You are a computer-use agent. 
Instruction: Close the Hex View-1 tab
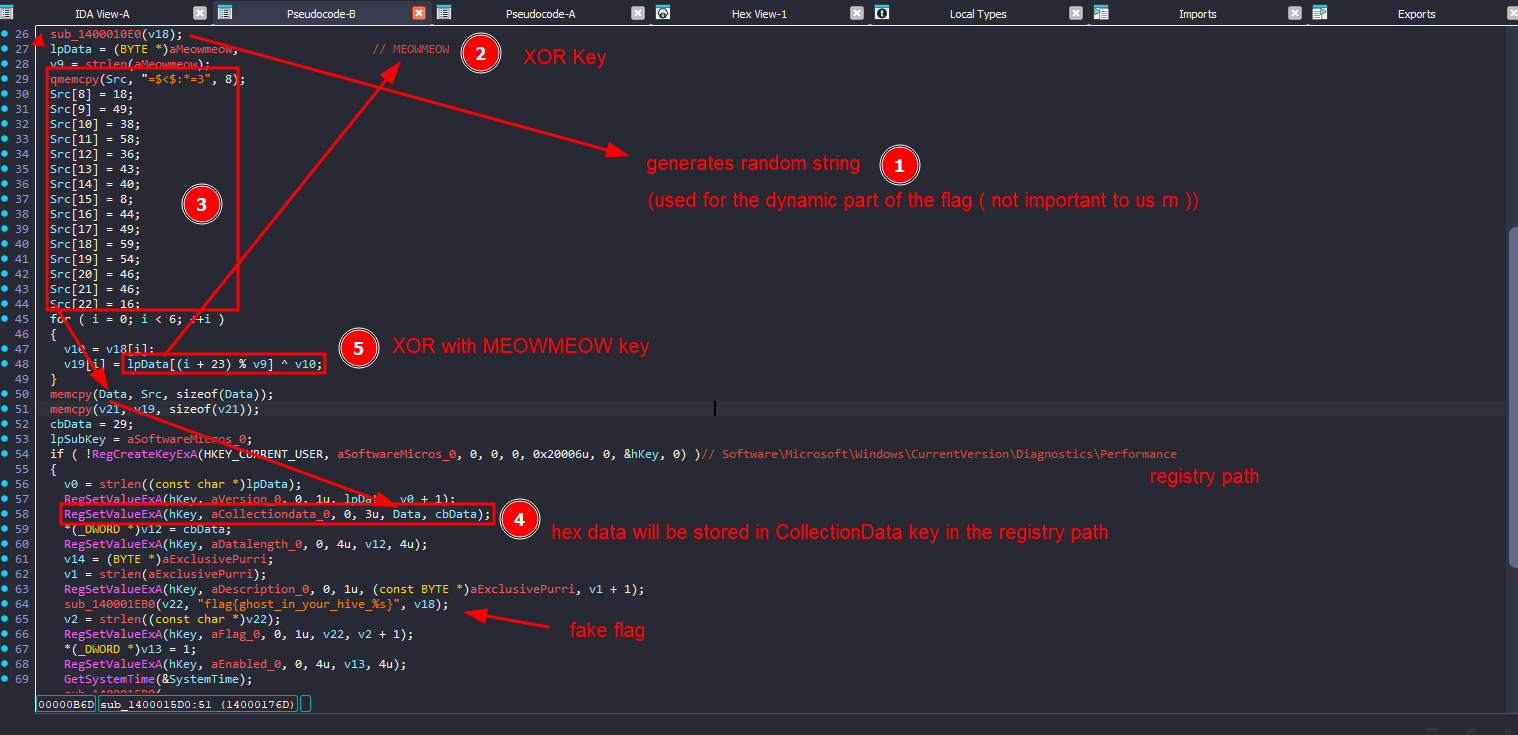[857, 13]
